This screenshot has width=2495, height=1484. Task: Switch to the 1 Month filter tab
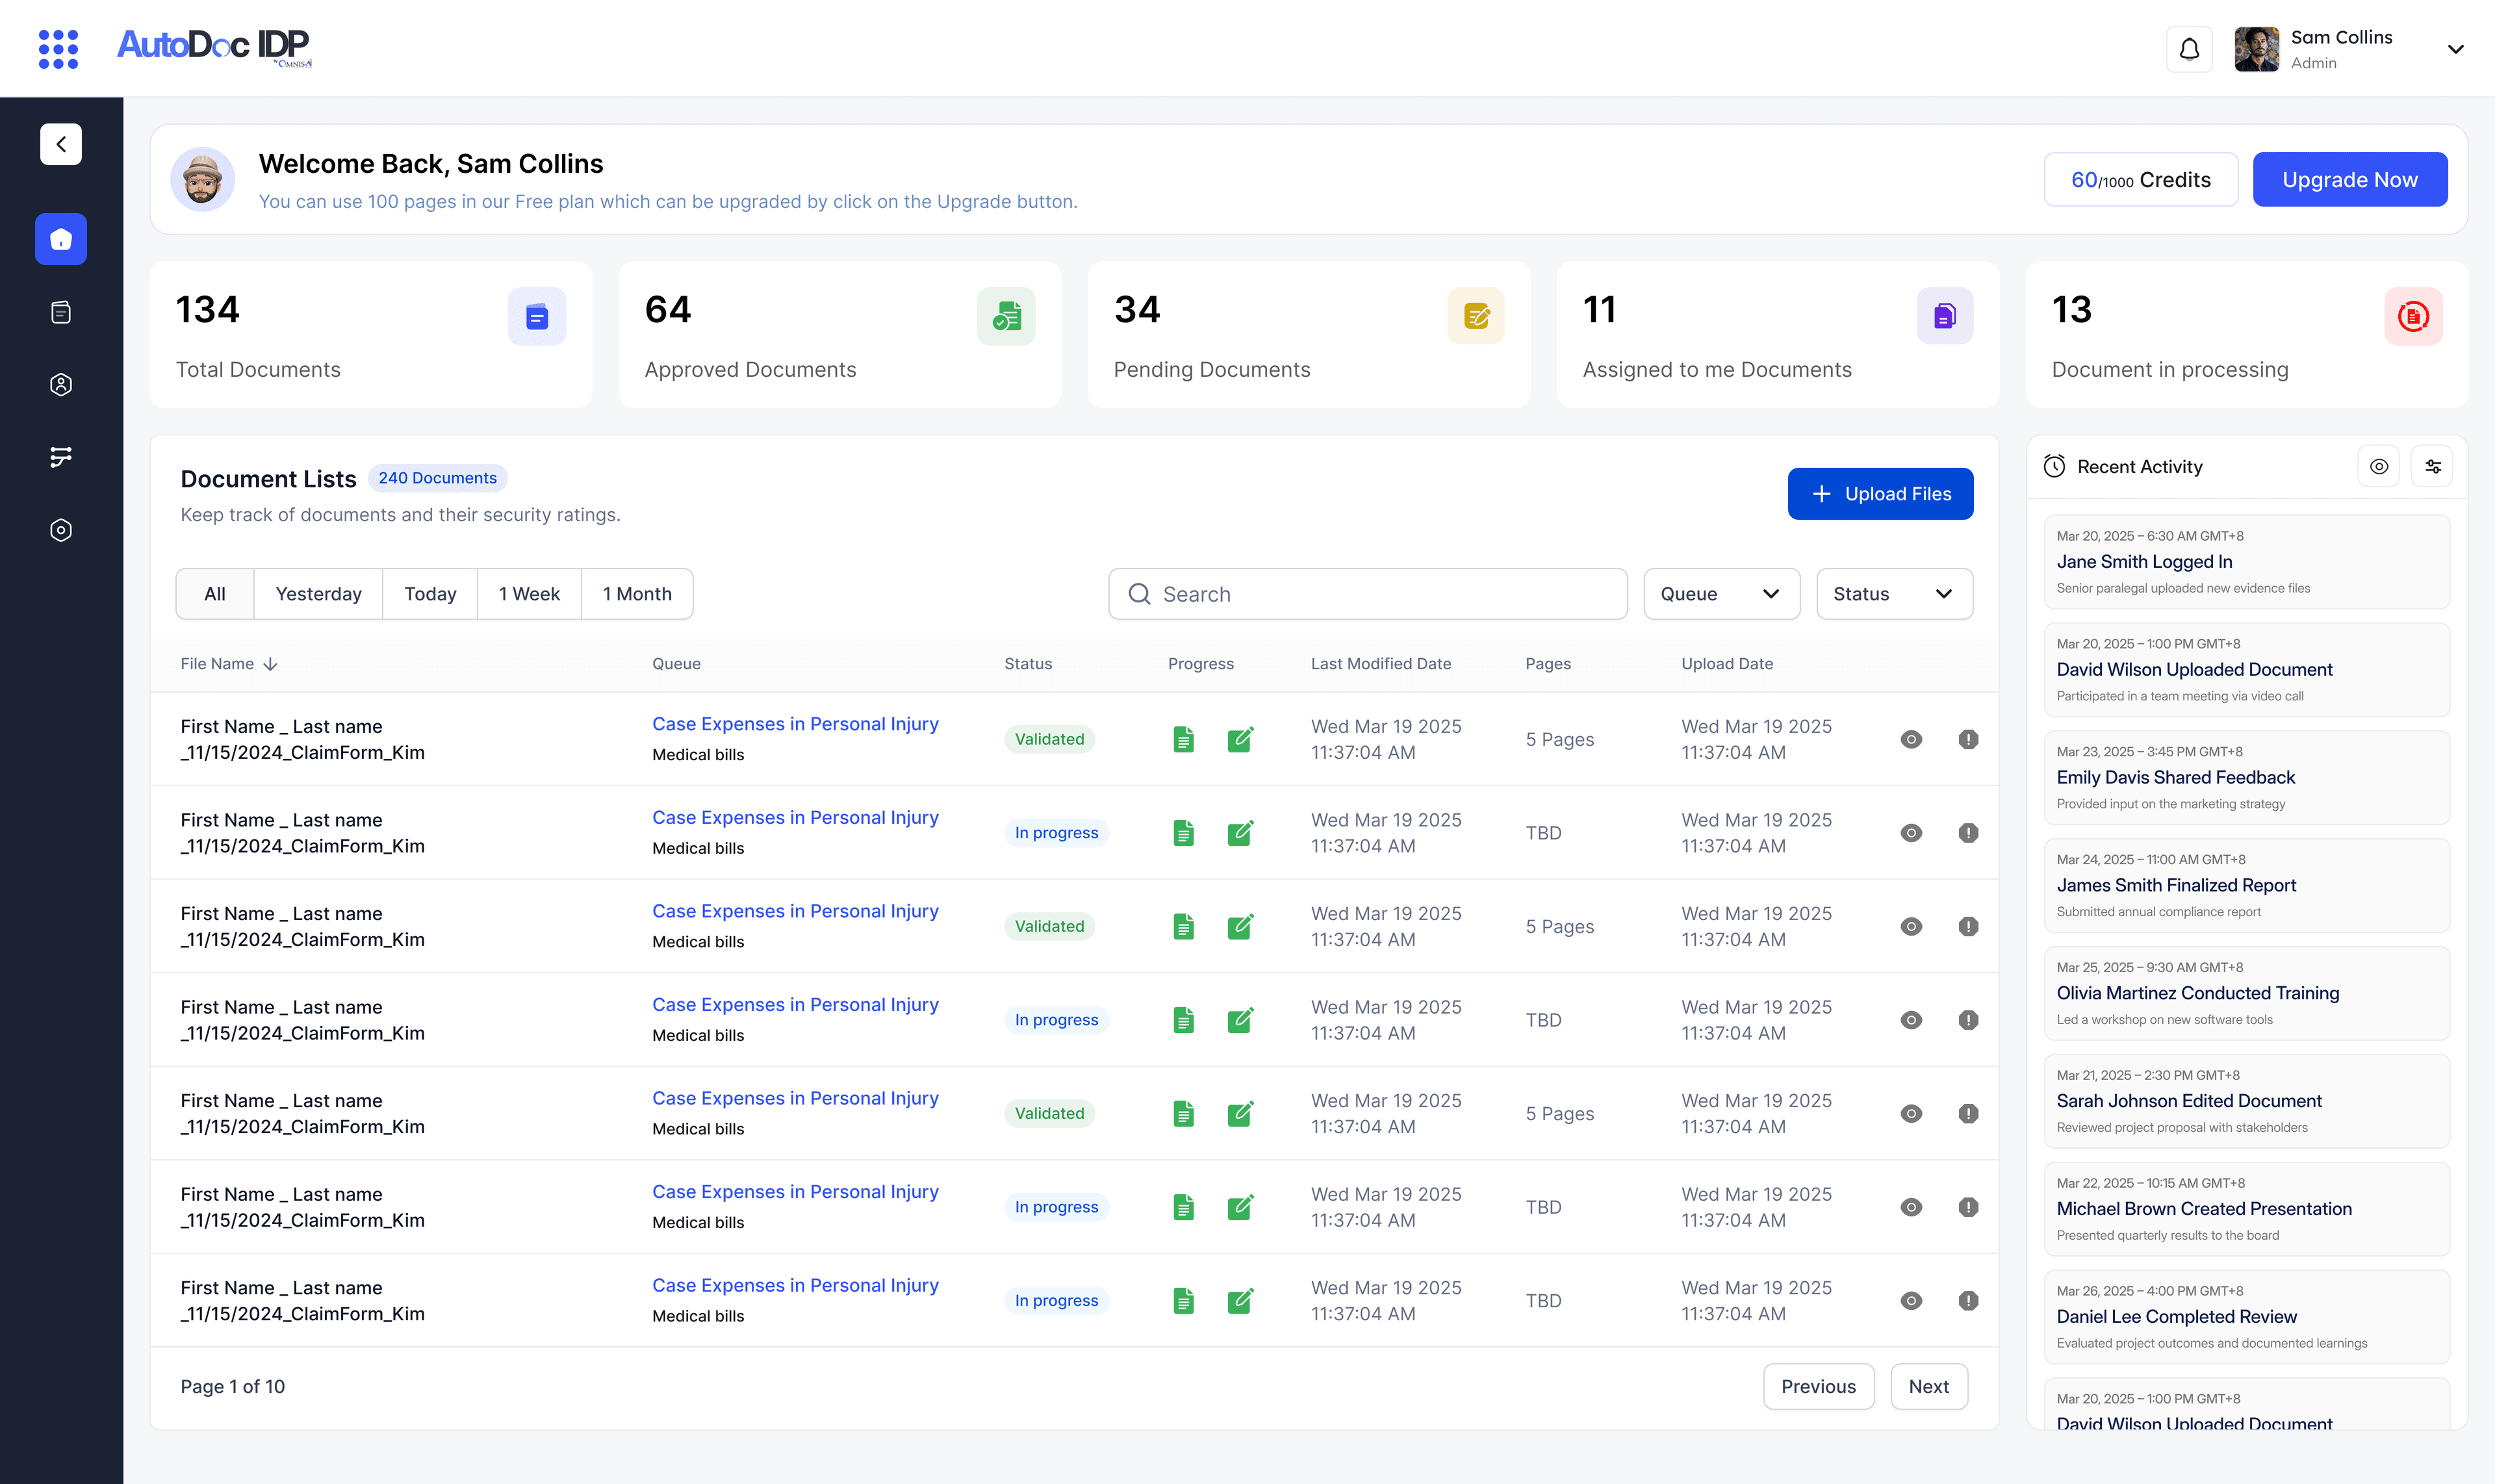(637, 594)
